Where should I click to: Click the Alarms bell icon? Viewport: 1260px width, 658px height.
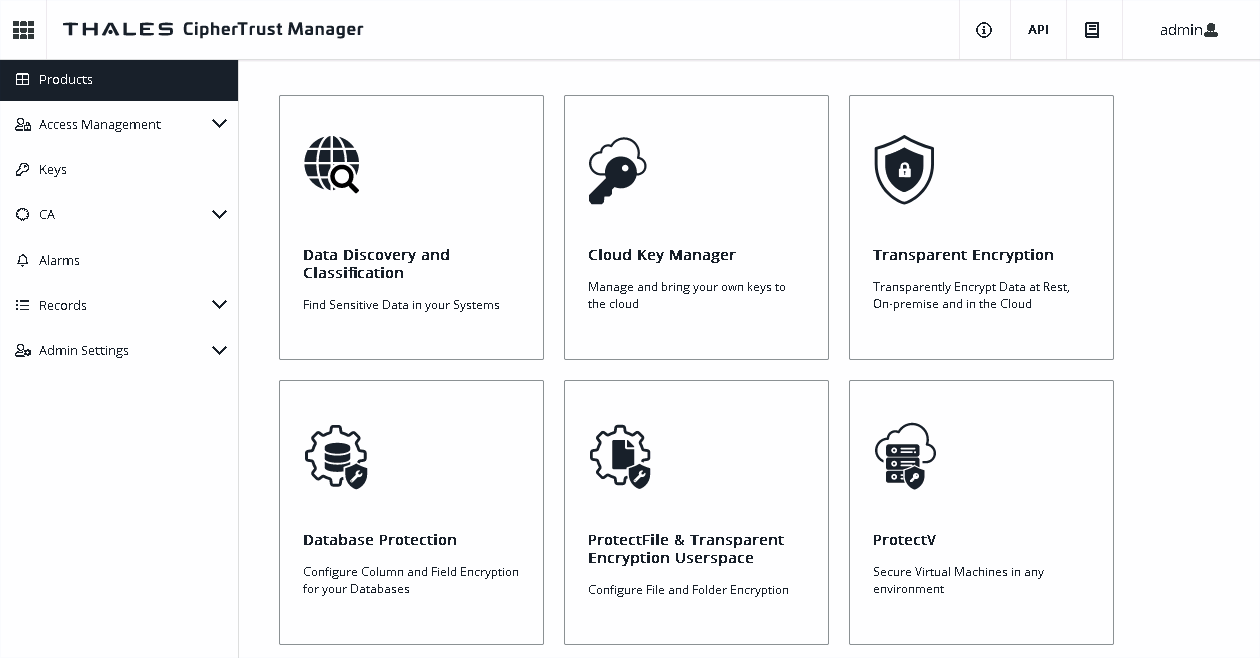click(22, 260)
